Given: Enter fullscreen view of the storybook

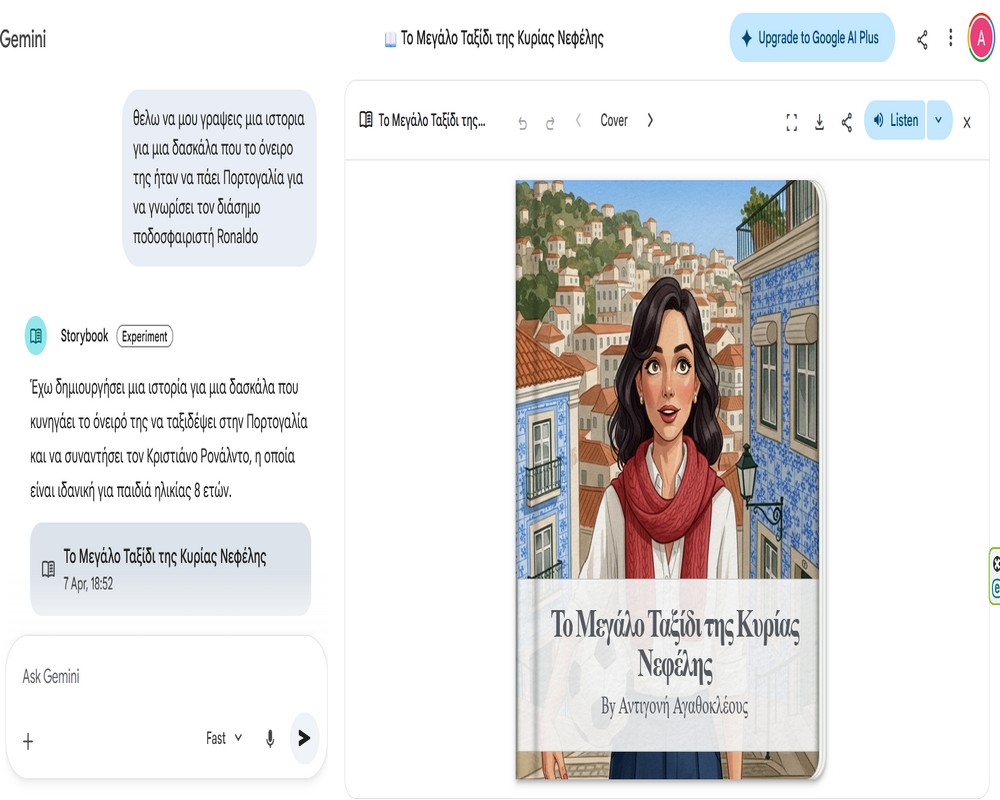Looking at the screenshot, I should pyautogui.click(x=792, y=122).
